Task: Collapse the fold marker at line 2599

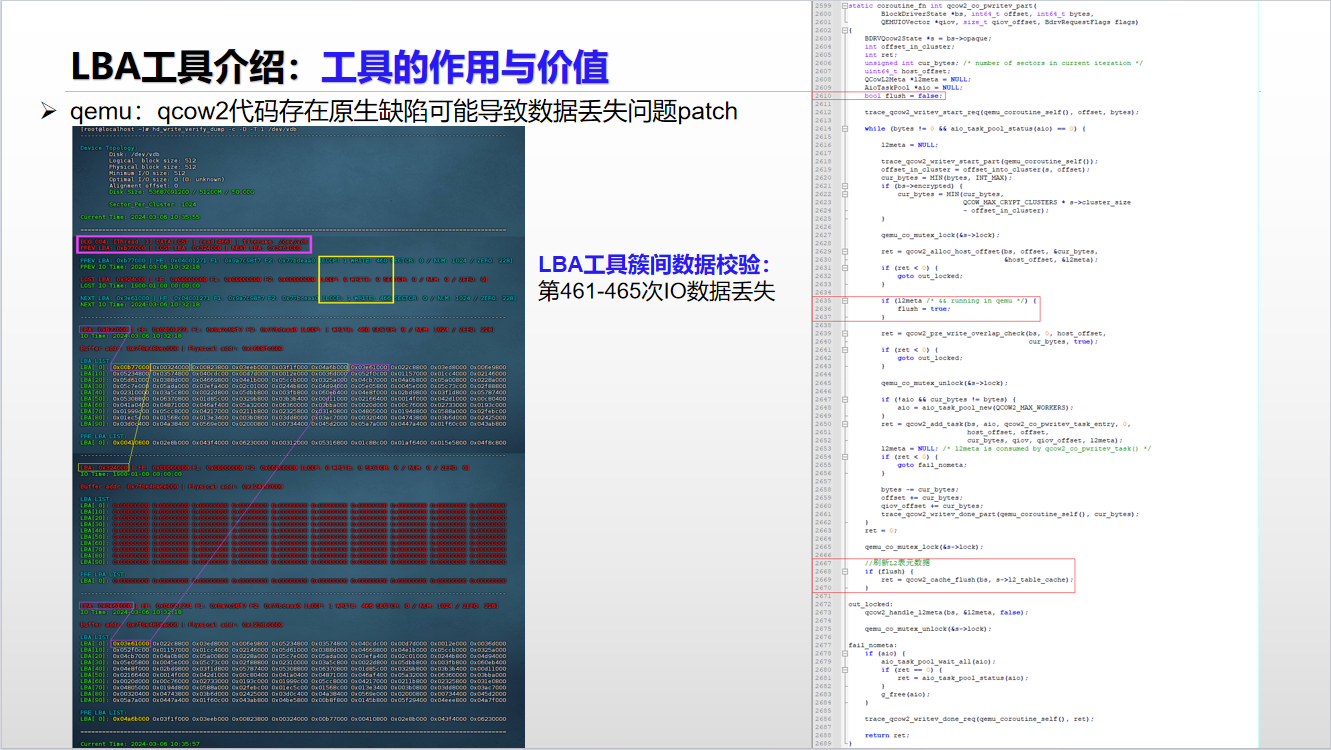Action: coord(845,5)
